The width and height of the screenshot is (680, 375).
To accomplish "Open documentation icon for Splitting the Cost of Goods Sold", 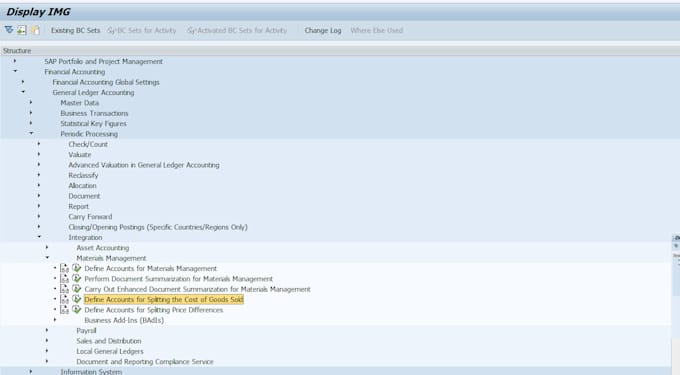I will (64, 300).
